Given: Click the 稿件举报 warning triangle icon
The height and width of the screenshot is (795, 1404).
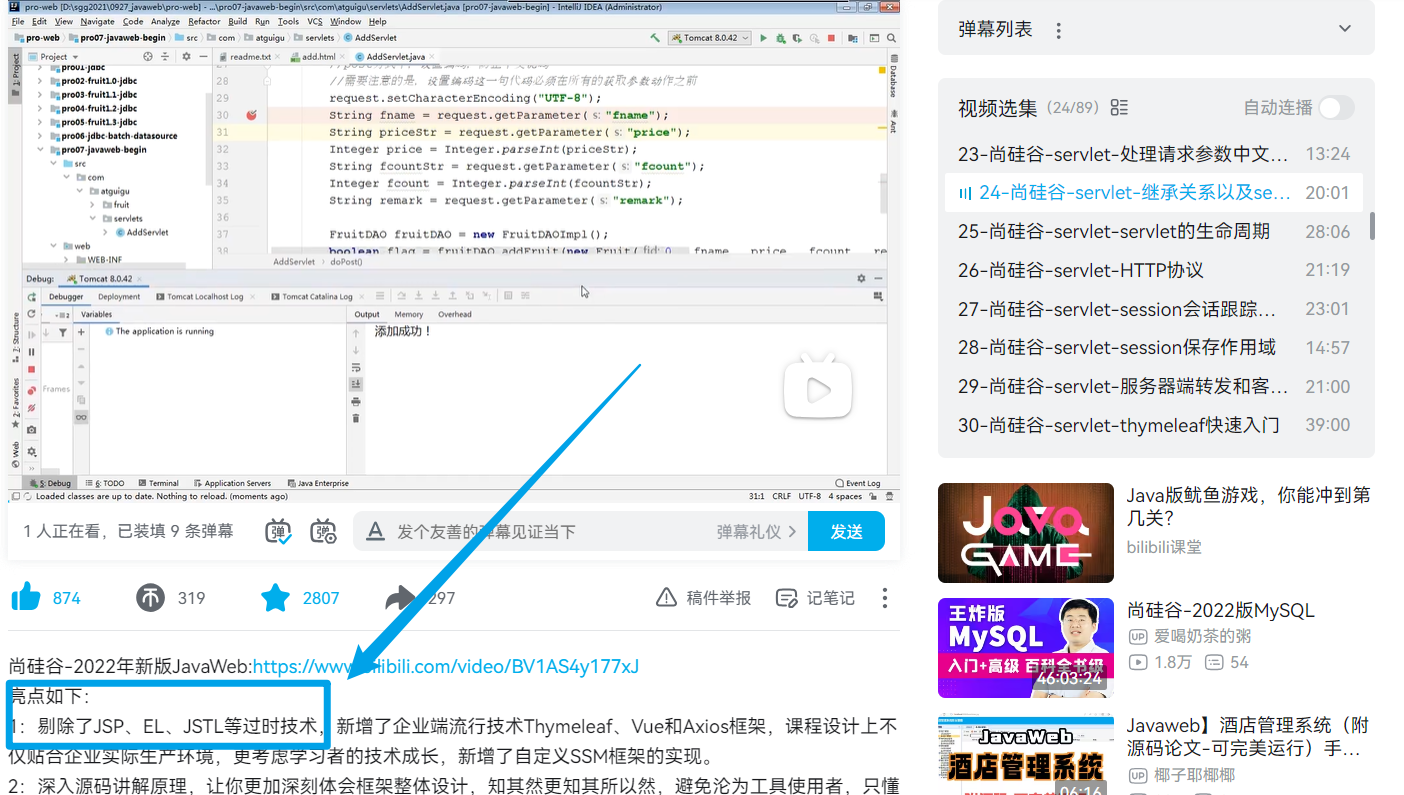Looking at the screenshot, I should pos(666,598).
